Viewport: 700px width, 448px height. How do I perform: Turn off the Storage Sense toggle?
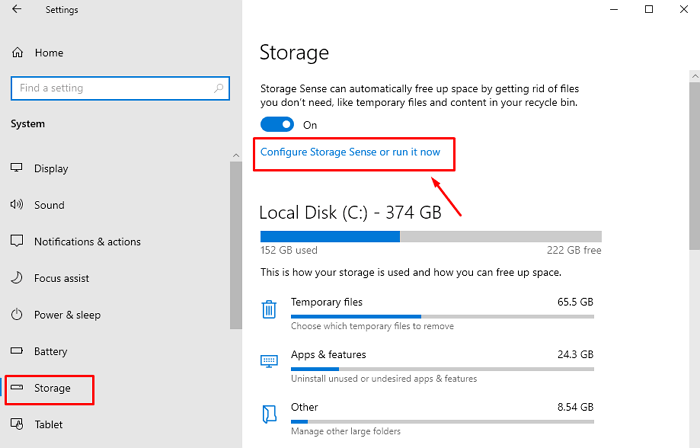277,125
